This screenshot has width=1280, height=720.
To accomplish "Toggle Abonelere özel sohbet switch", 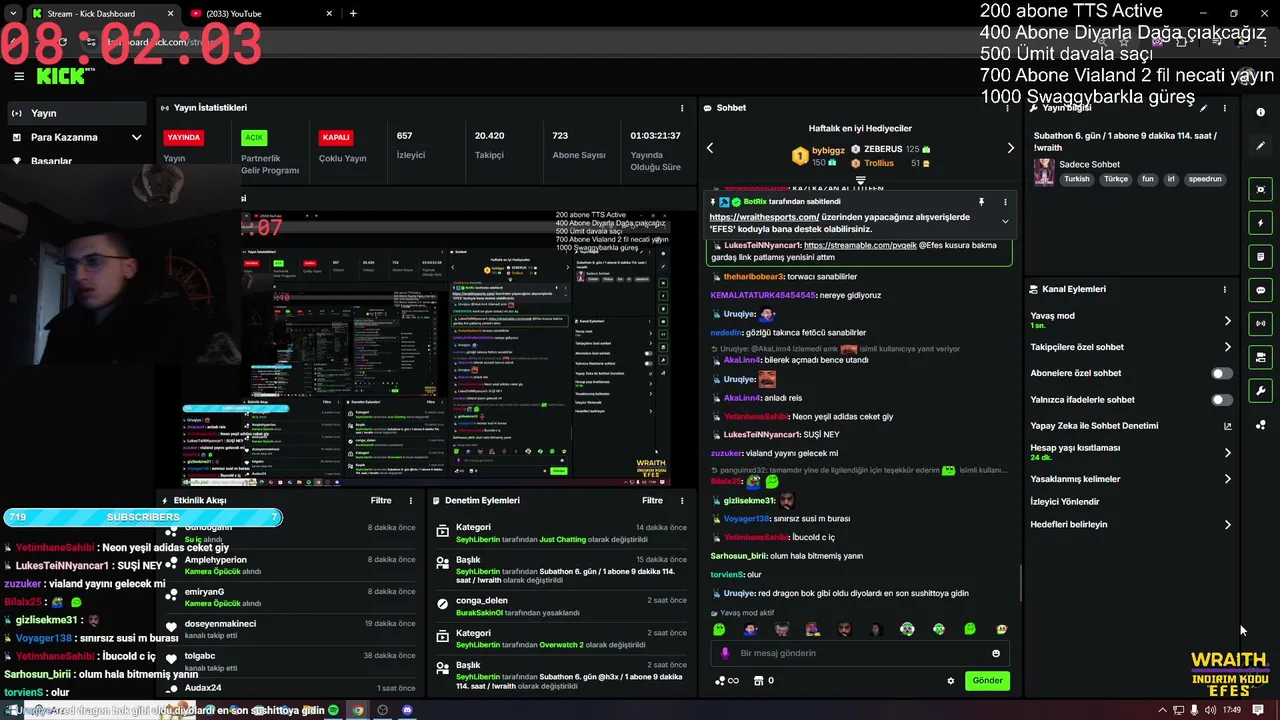I will point(1222,373).
